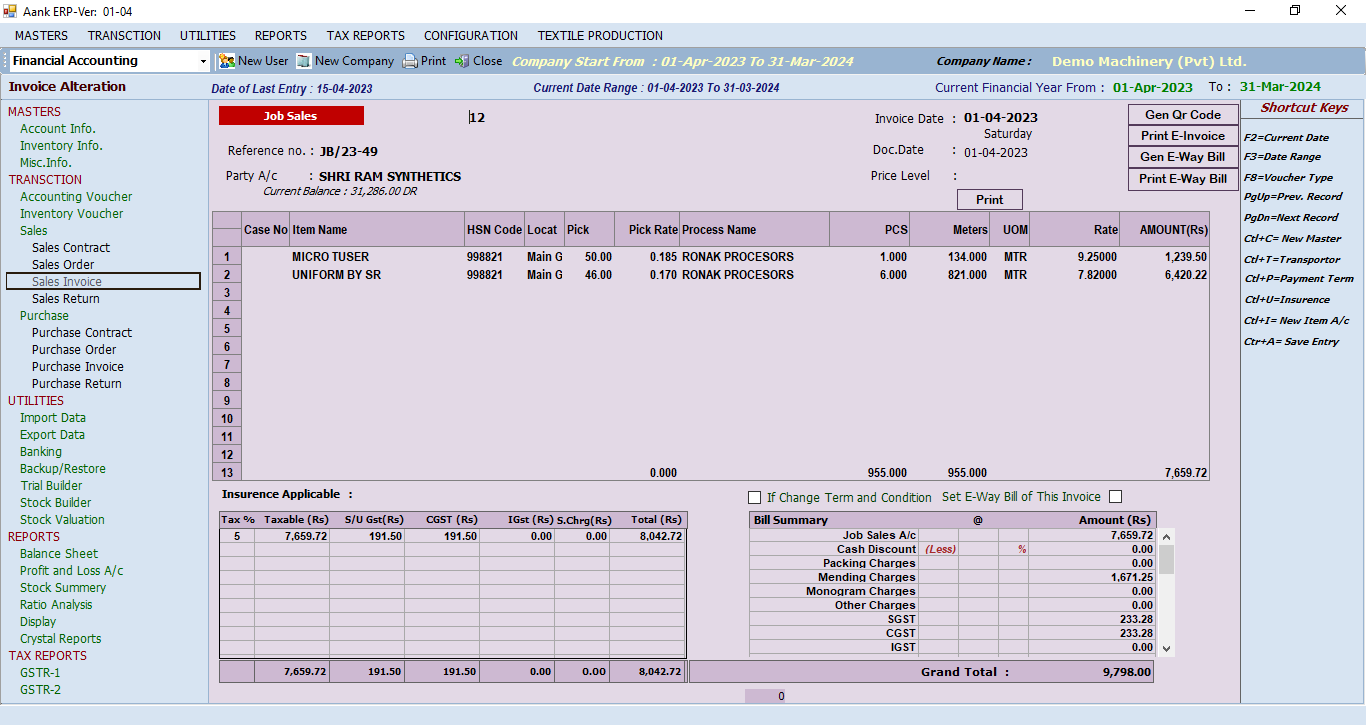This screenshot has width=1366, height=725.
Task: Open GSTR-2 tax report
Action: tap(40, 690)
